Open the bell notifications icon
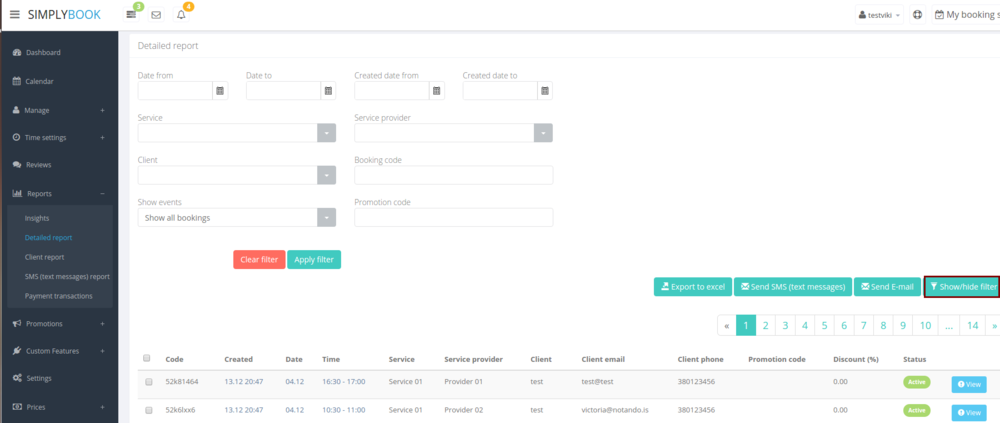Screen dimensions: 1000x423 (181, 15)
